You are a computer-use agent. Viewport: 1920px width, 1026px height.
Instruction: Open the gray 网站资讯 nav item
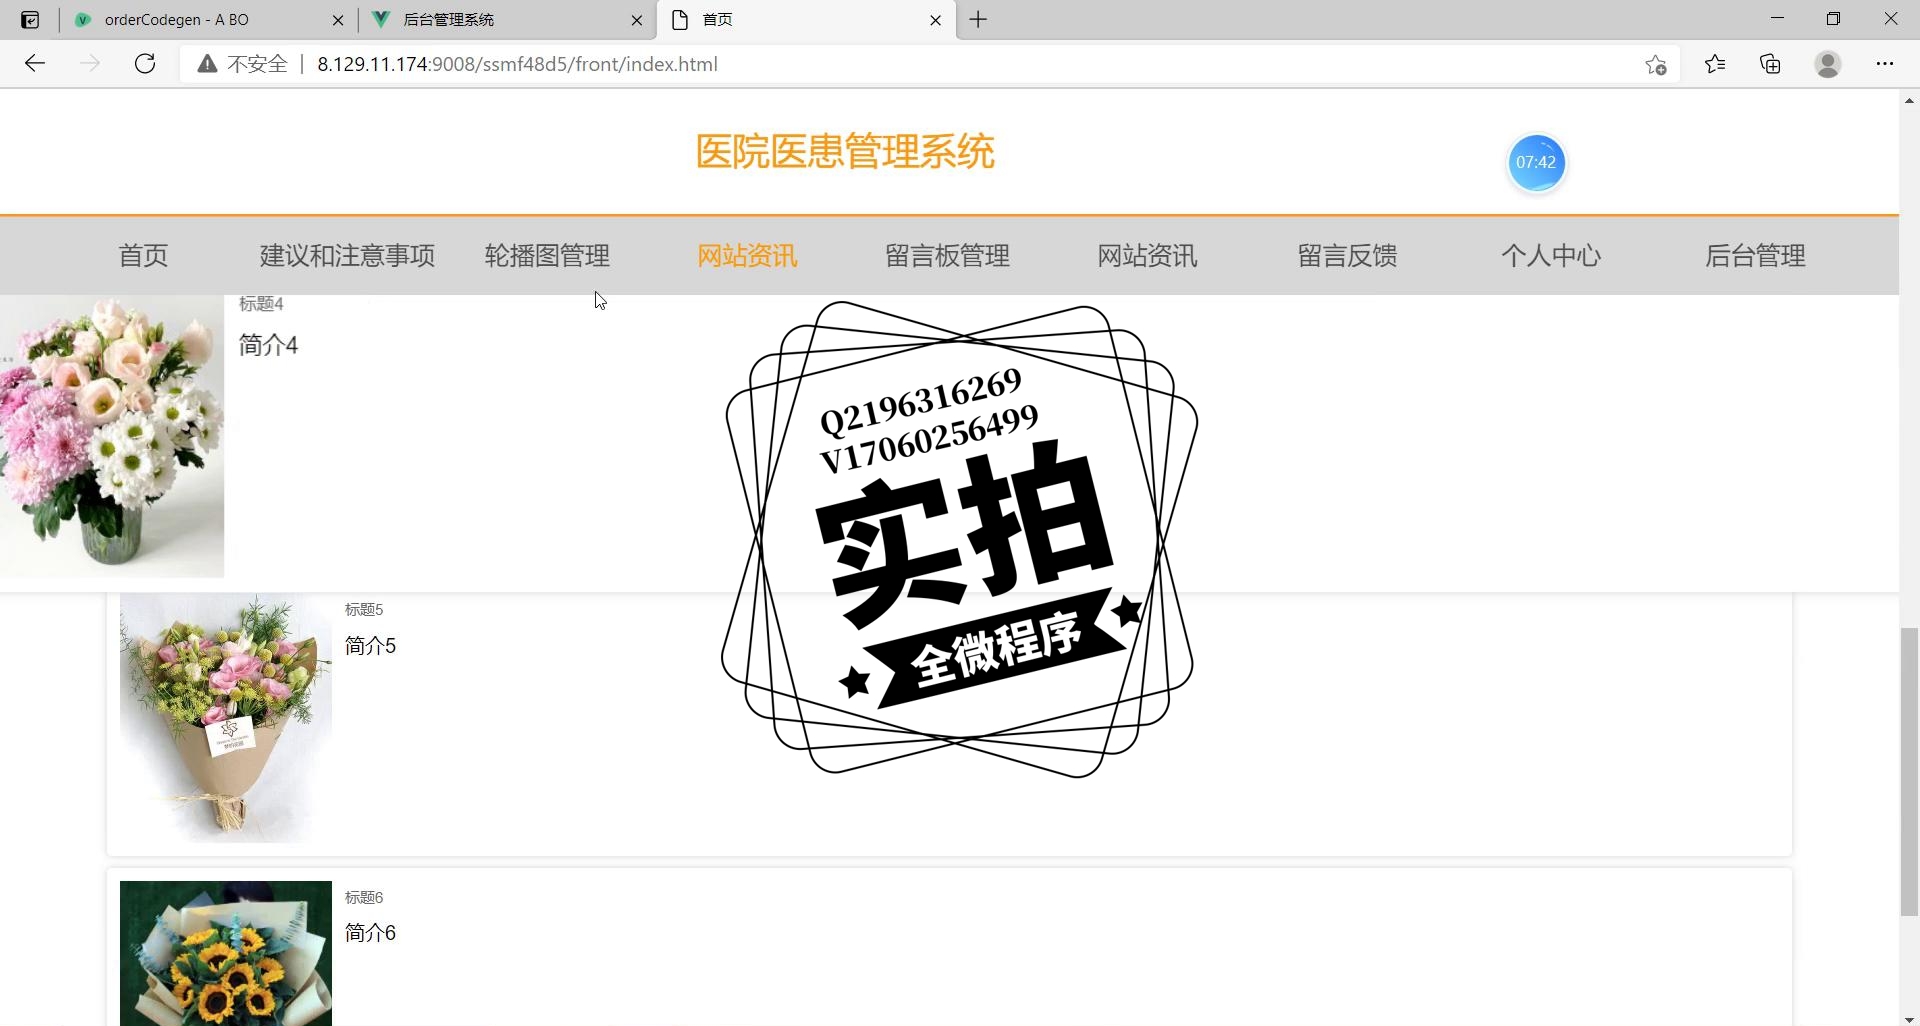click(1147, 256)
